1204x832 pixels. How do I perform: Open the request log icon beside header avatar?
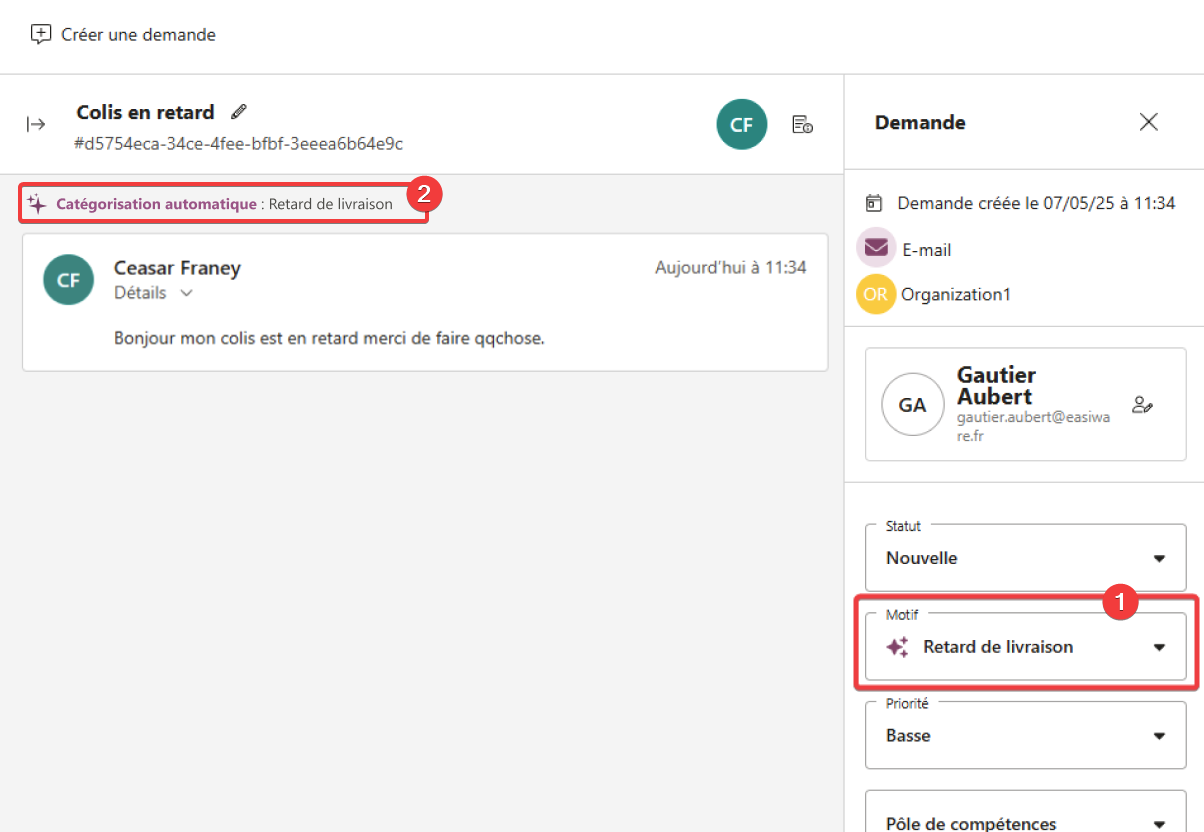coord(802,124)
